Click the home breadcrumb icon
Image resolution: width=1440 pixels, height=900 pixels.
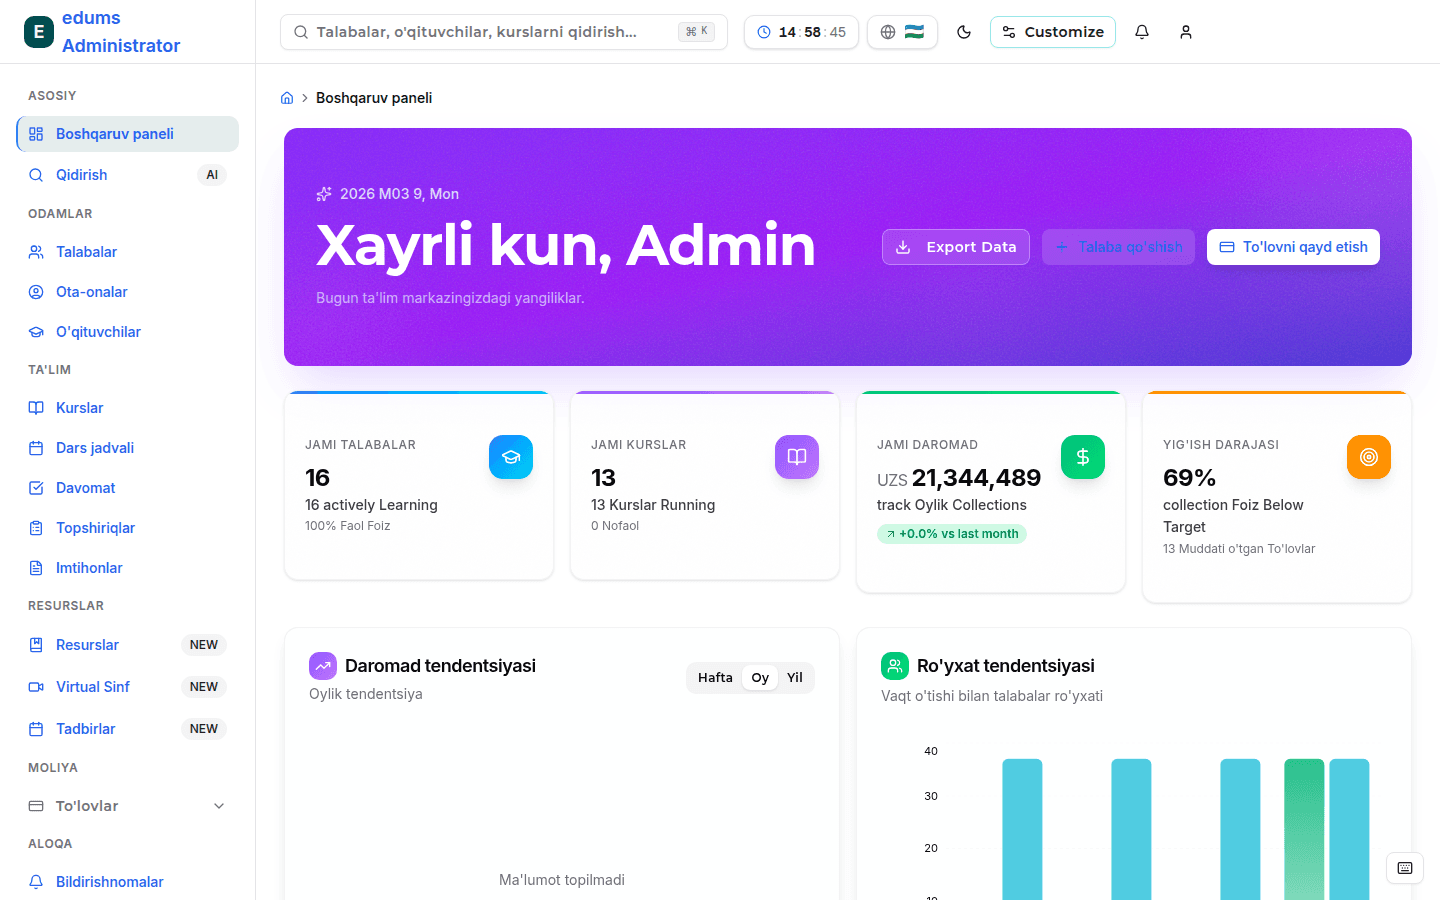coord(287,97)
